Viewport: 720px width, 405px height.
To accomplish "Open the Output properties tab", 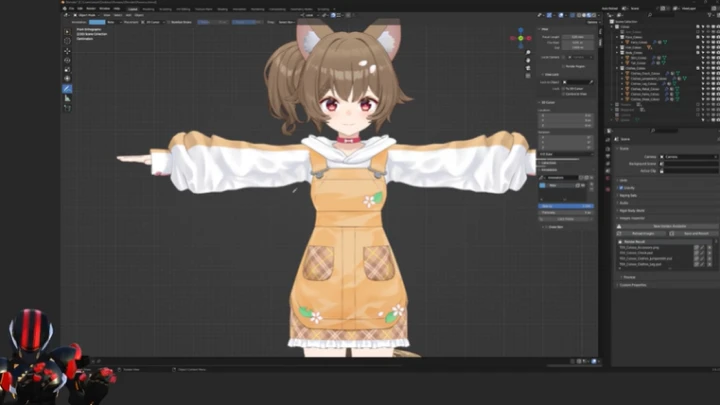I will pos(608,156).
